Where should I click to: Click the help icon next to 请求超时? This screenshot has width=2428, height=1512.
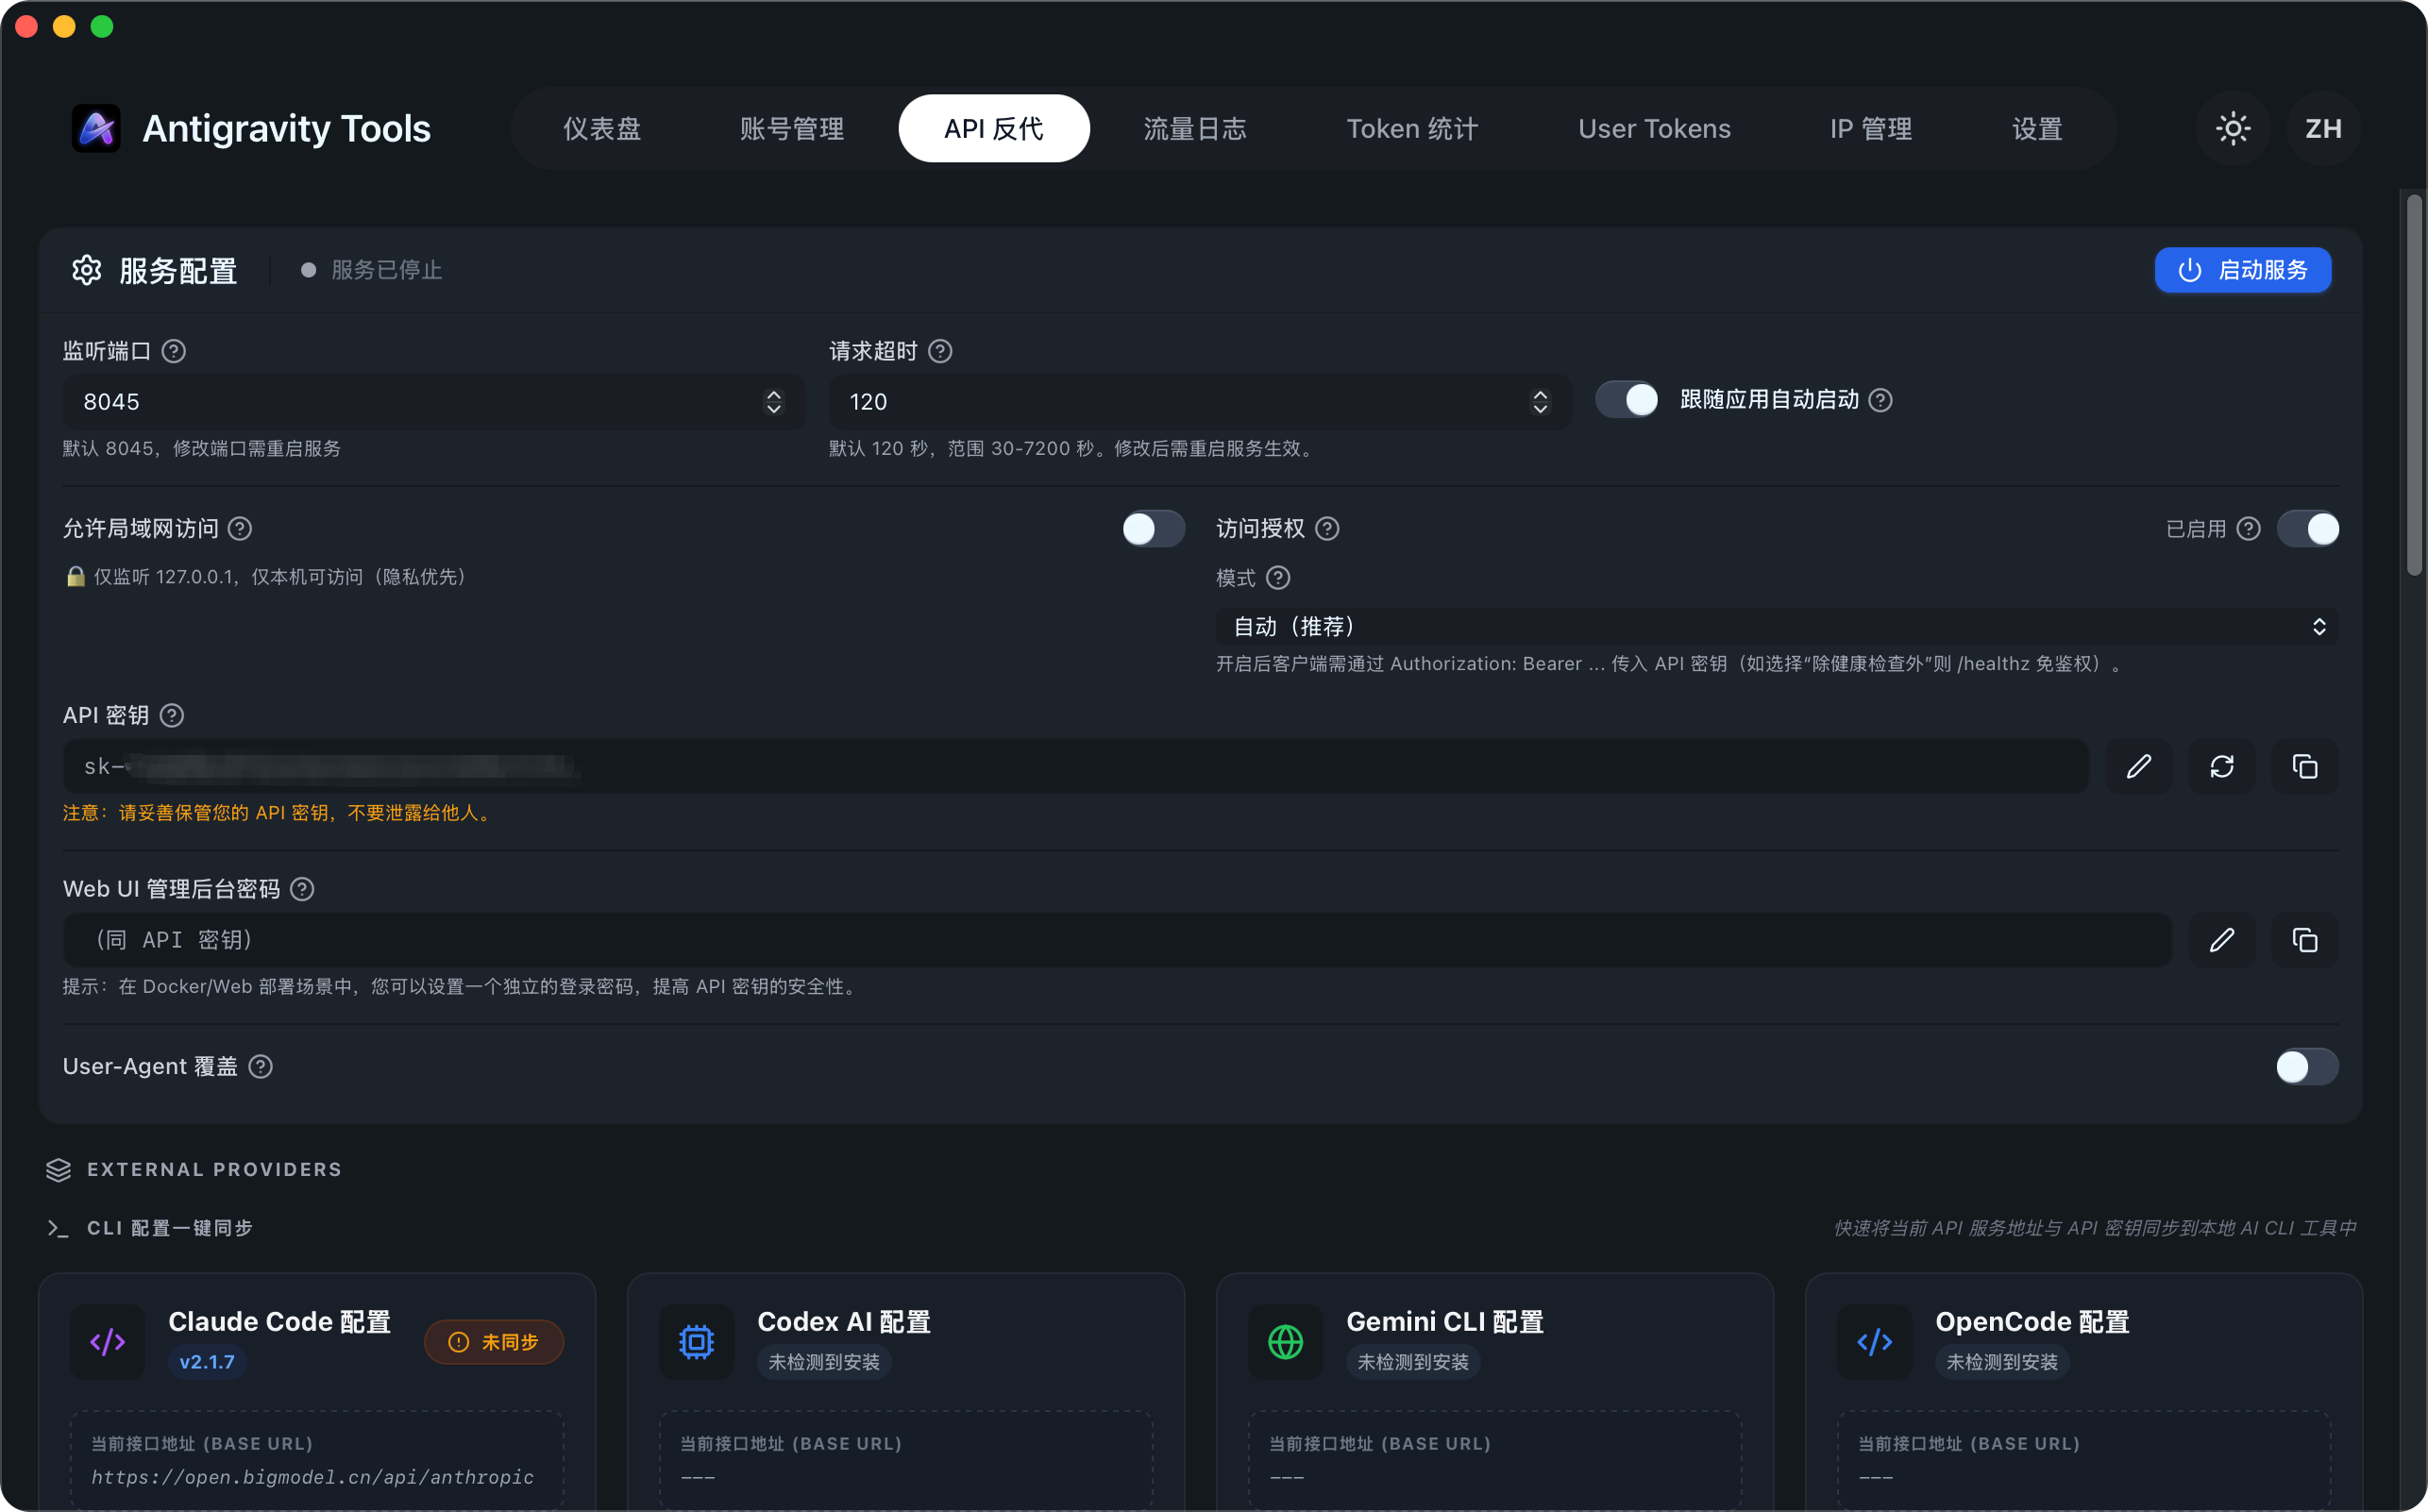pos(940,351)
